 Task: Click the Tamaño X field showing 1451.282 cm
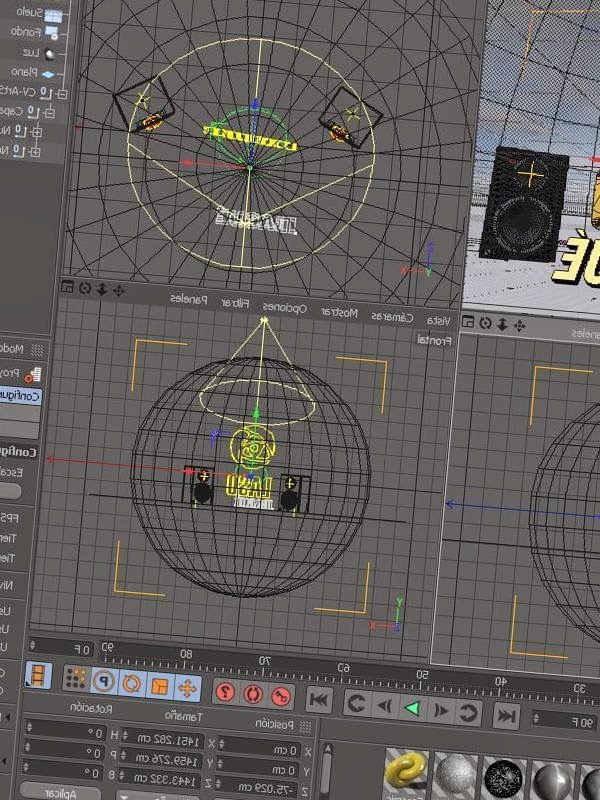(164, 739)
